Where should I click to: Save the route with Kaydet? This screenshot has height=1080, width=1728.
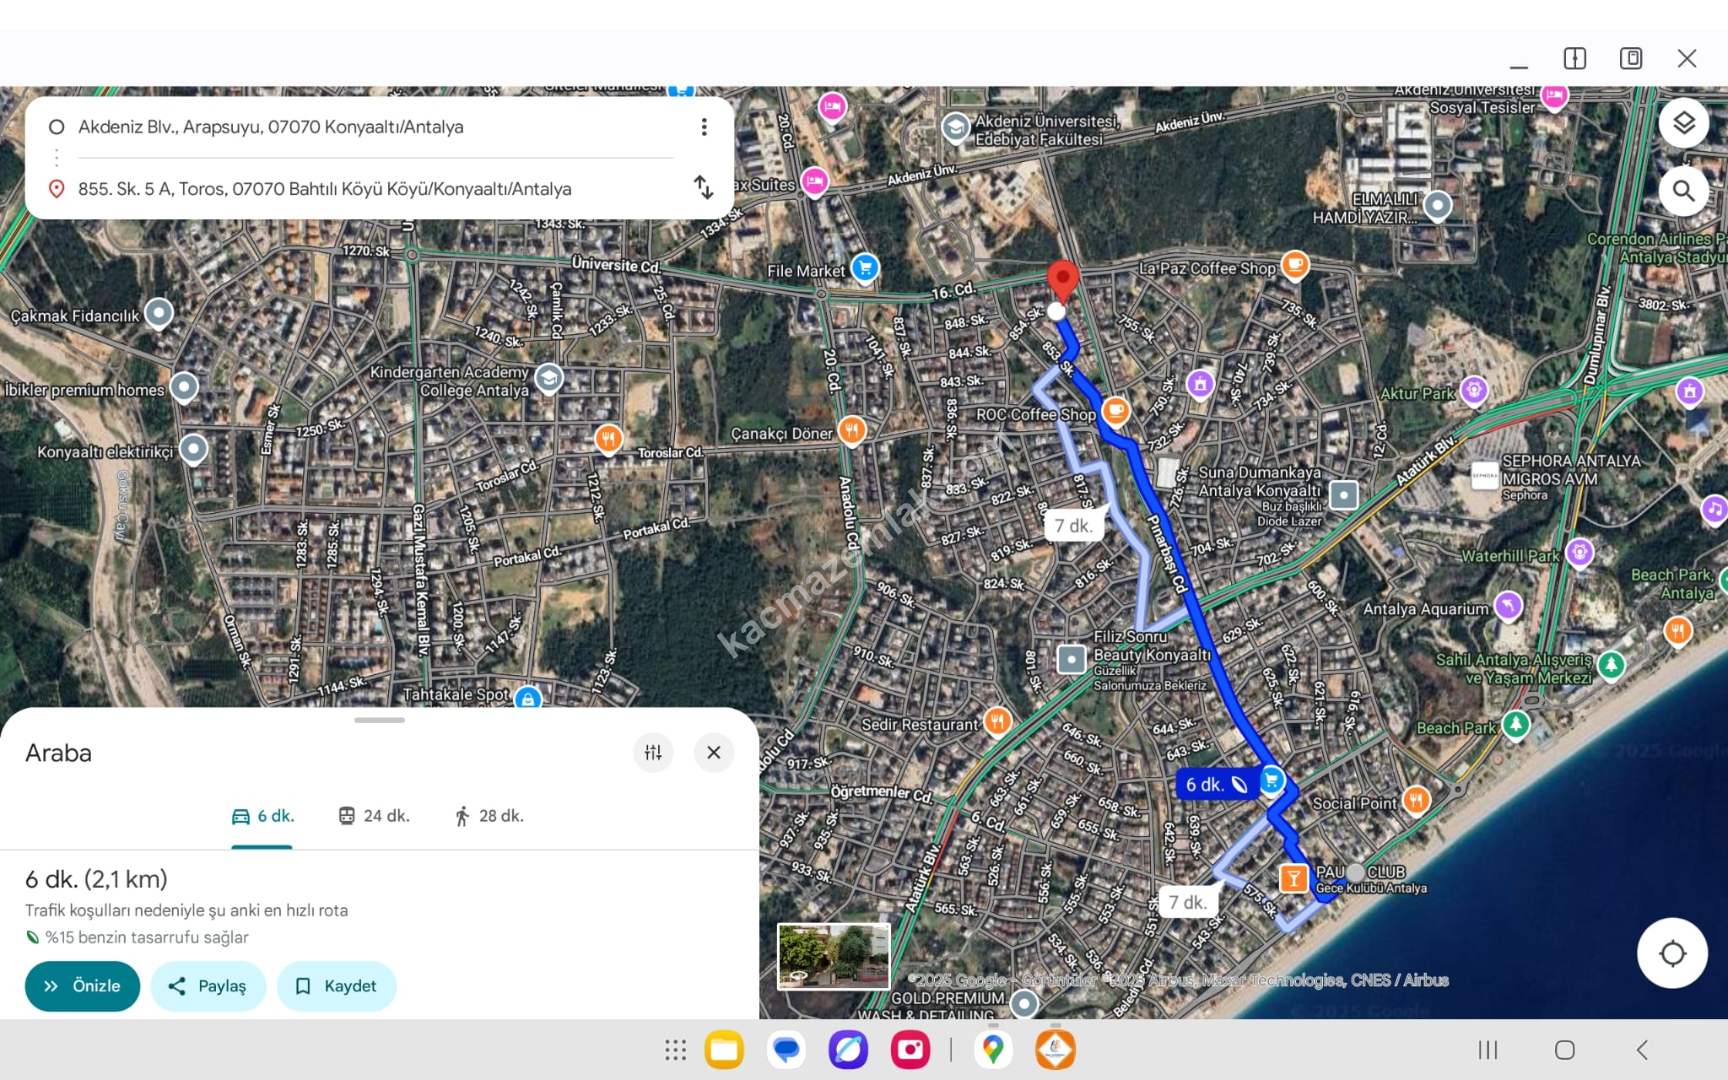coord(336,986)
